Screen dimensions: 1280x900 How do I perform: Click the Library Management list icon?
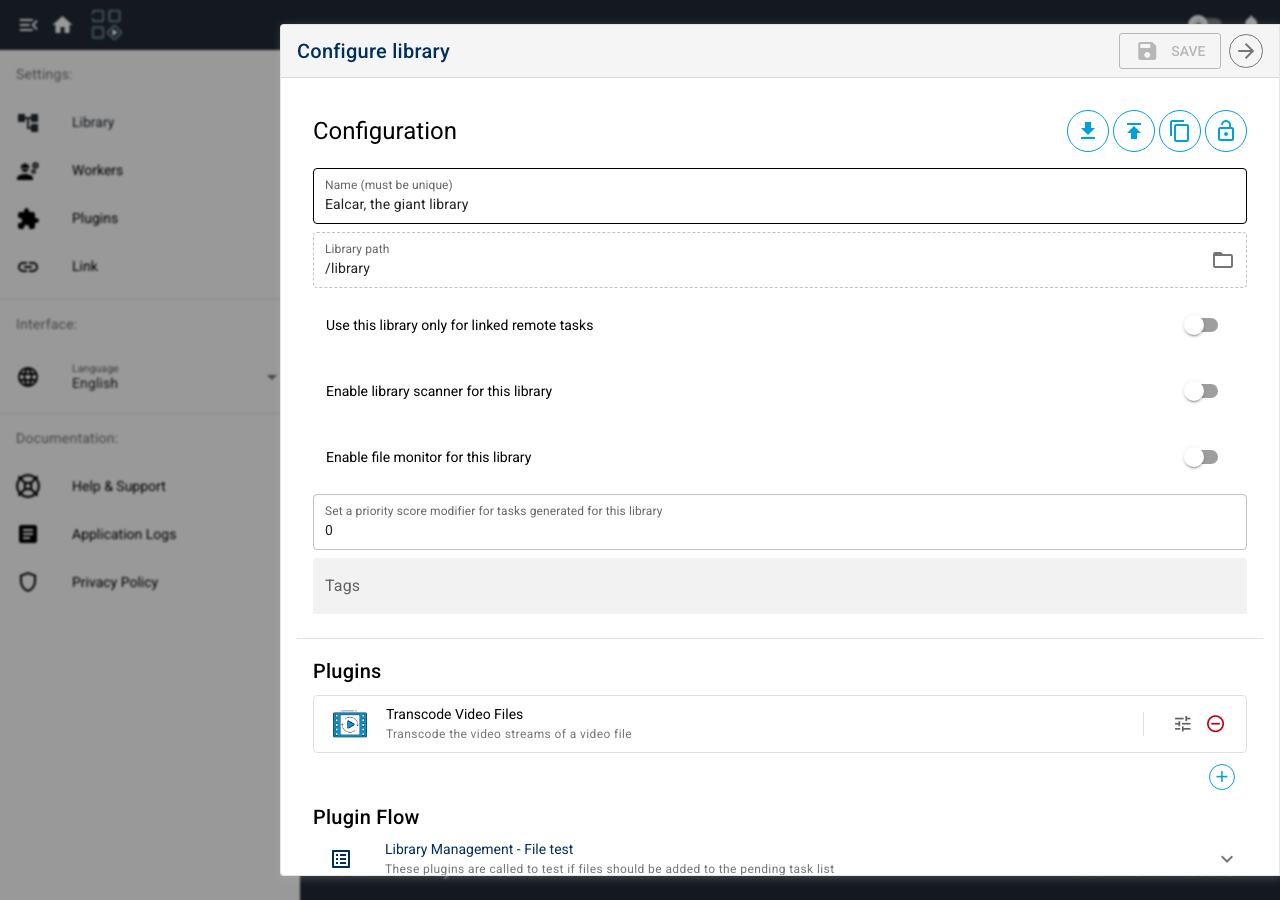341,859
